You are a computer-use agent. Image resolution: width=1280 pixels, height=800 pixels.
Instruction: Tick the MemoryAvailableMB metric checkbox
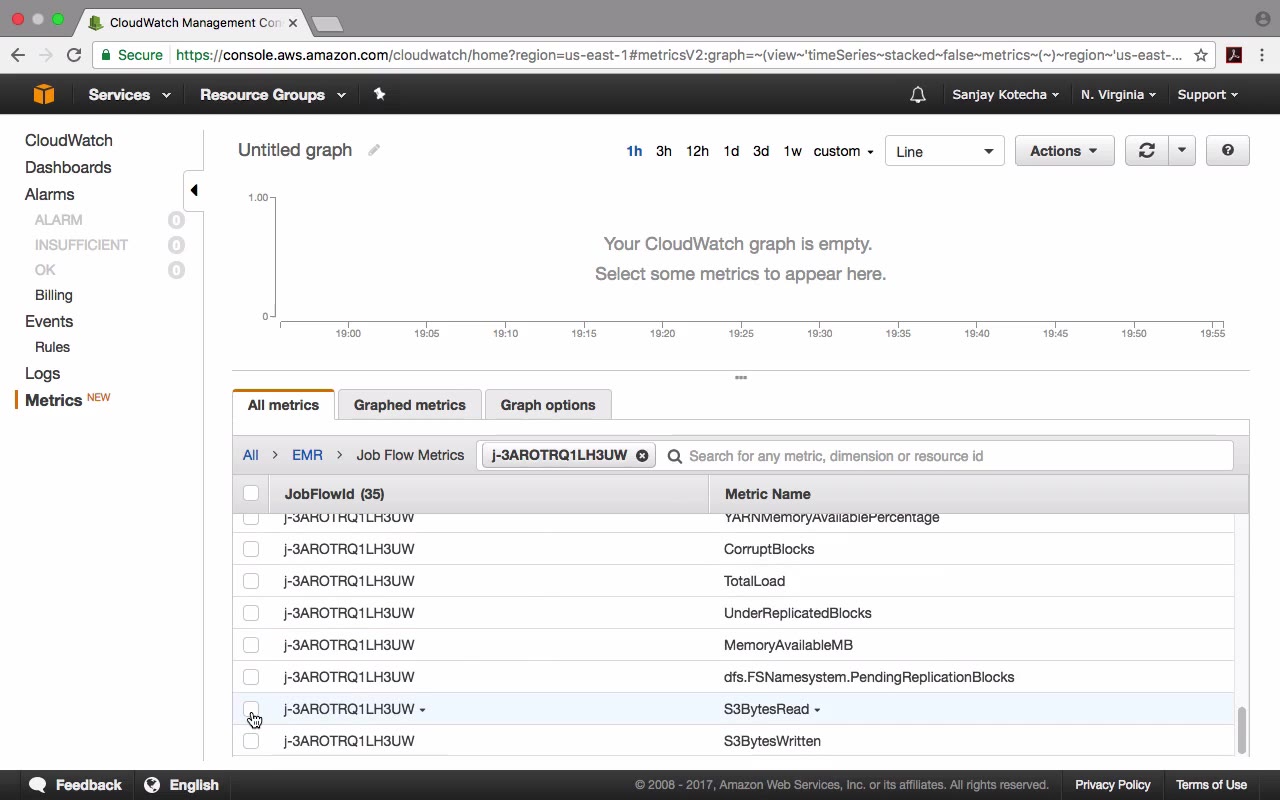point(251,645)
